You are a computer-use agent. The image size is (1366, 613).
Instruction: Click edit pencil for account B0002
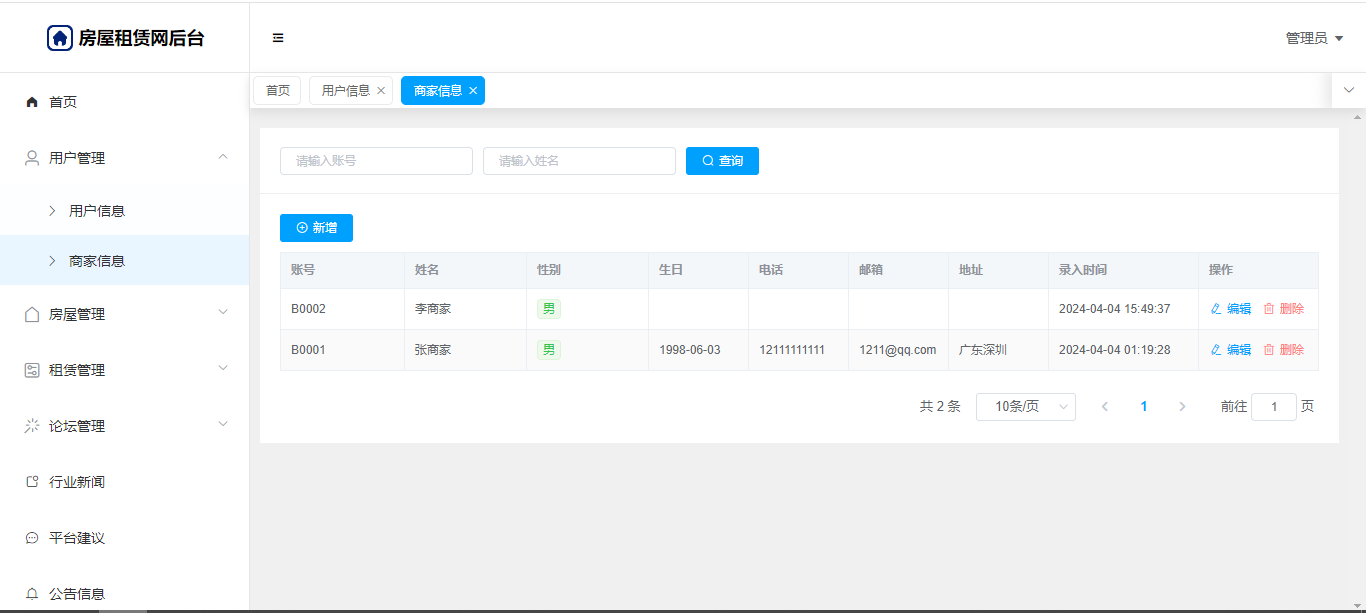click(1231, 309)
